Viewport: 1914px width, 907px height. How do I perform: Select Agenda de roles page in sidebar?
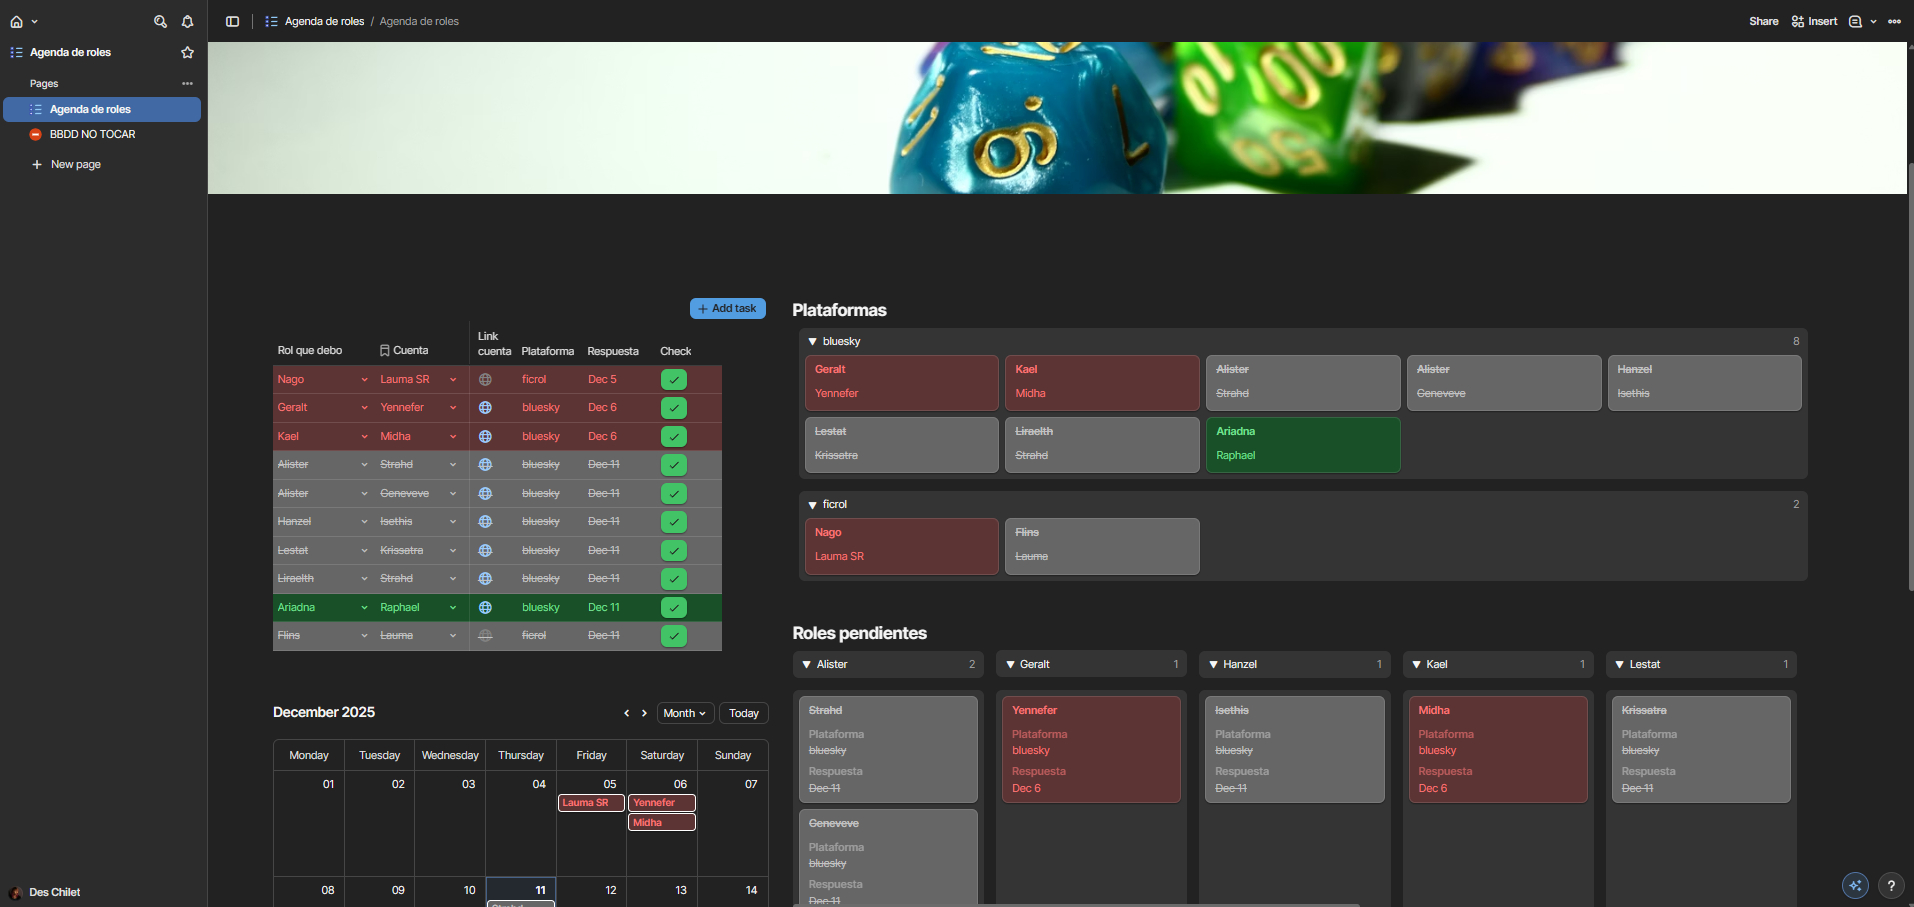click(x=90, y=109)
